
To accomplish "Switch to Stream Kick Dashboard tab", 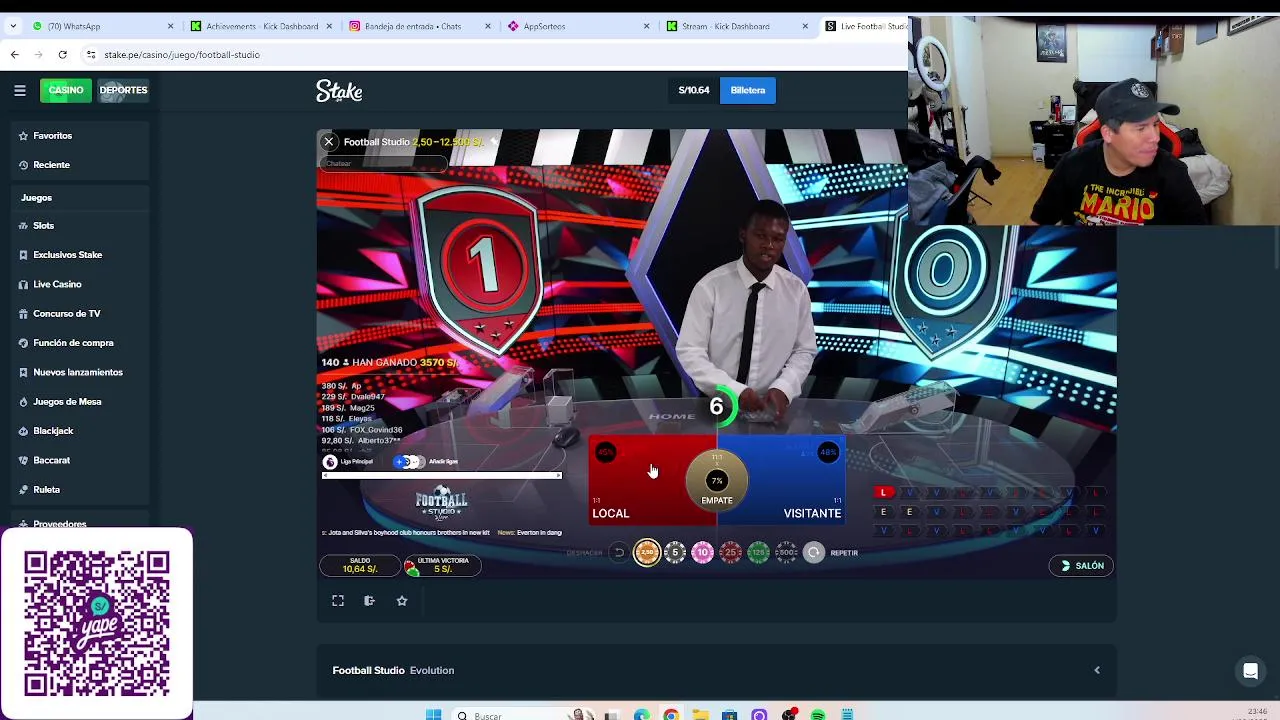I will tap(737, 26).
